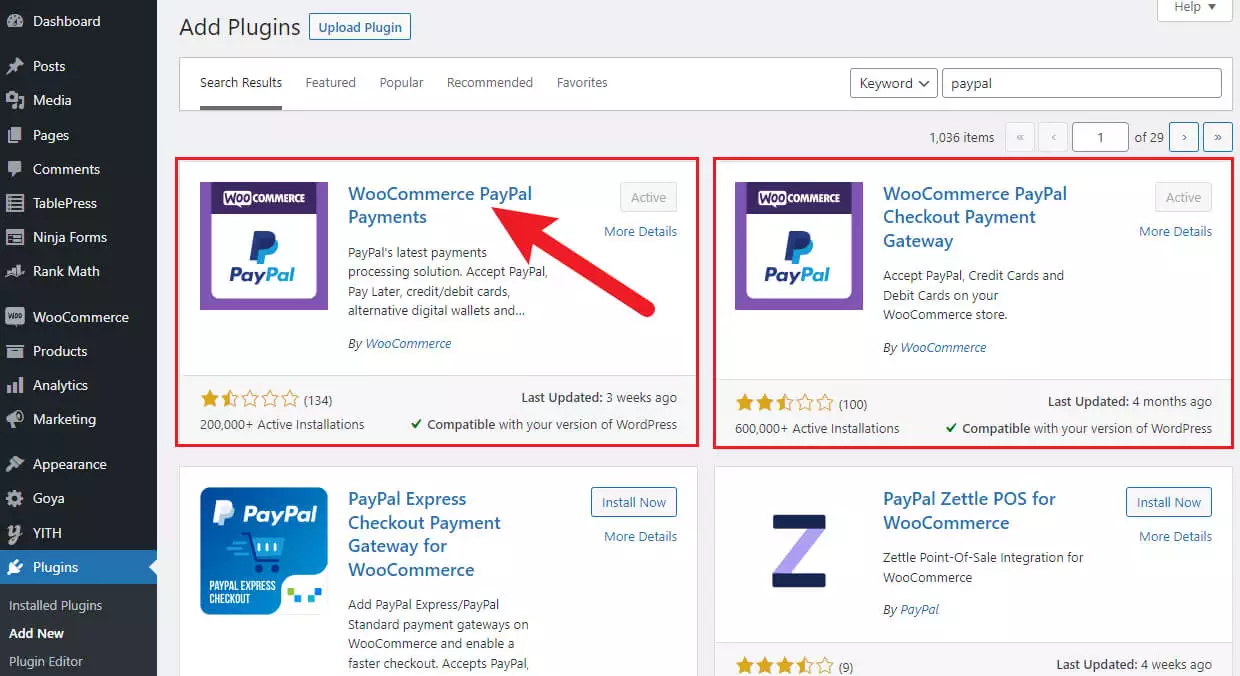Jump to last page of results

(1217, 137)
